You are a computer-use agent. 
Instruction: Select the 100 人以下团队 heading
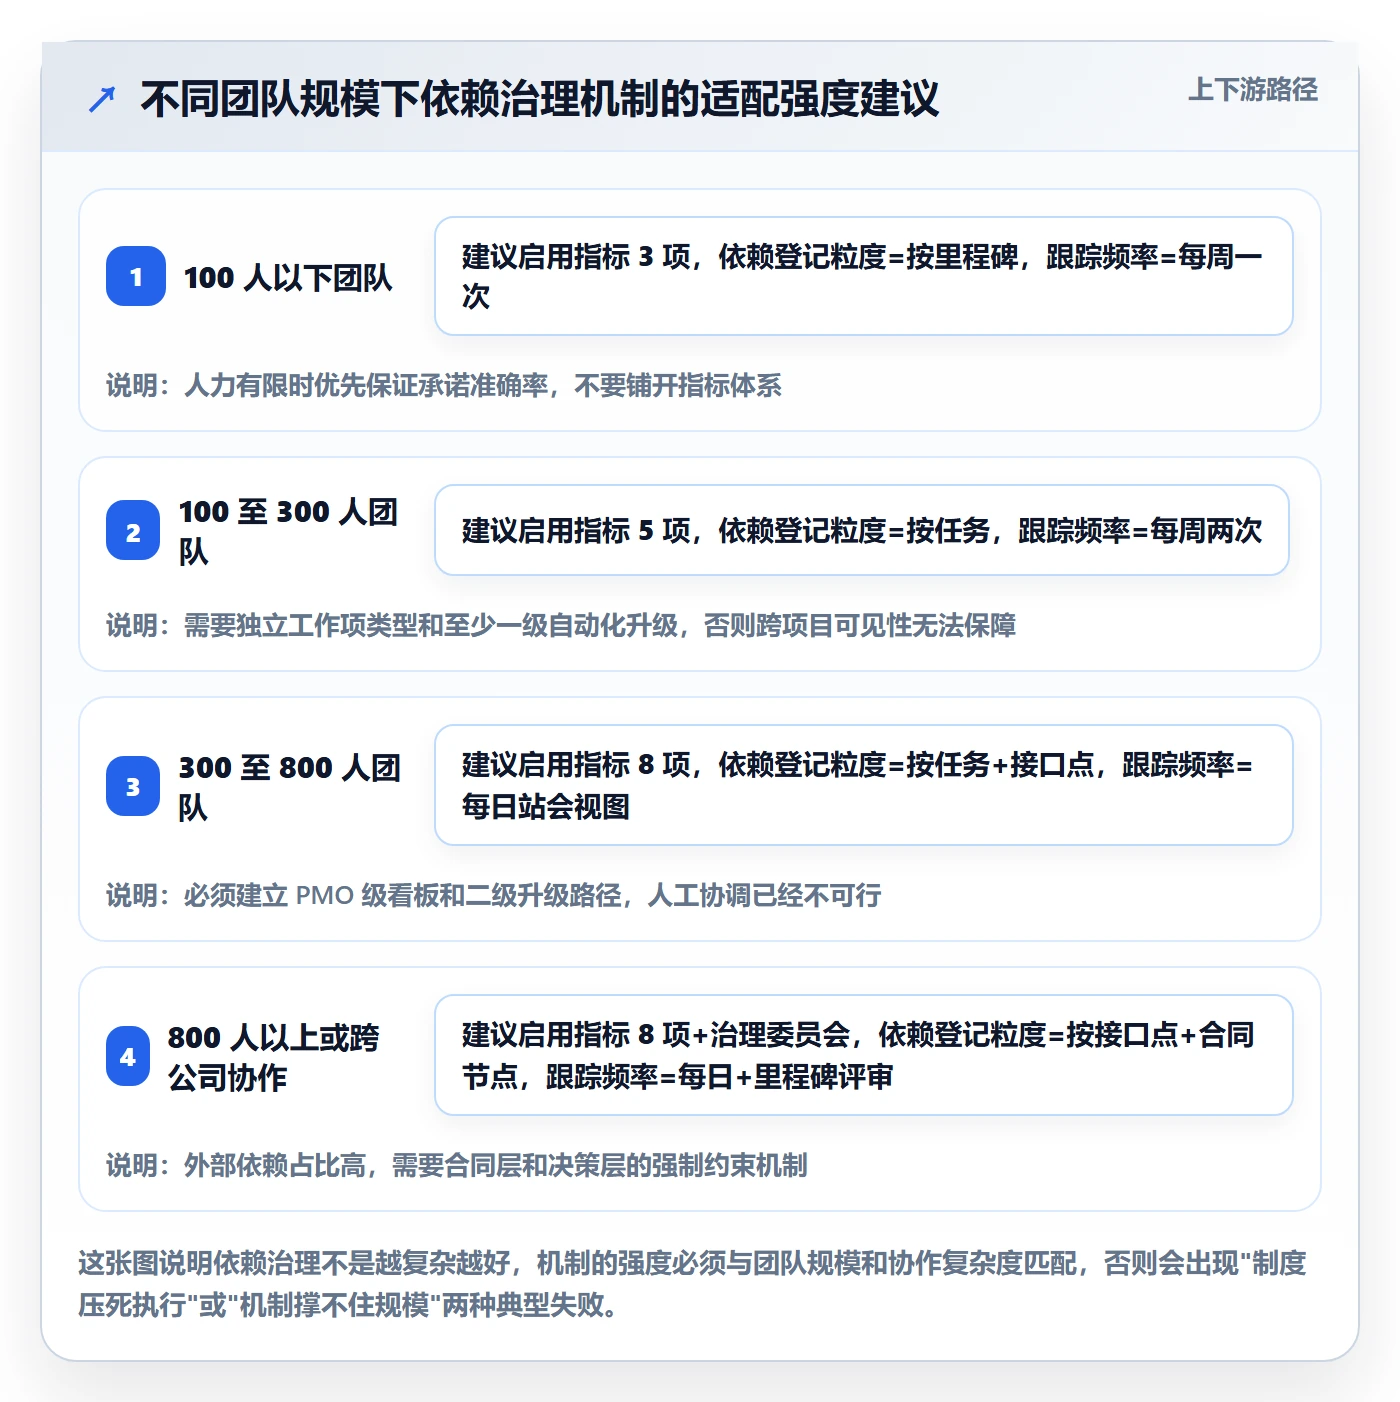[288, 277]
